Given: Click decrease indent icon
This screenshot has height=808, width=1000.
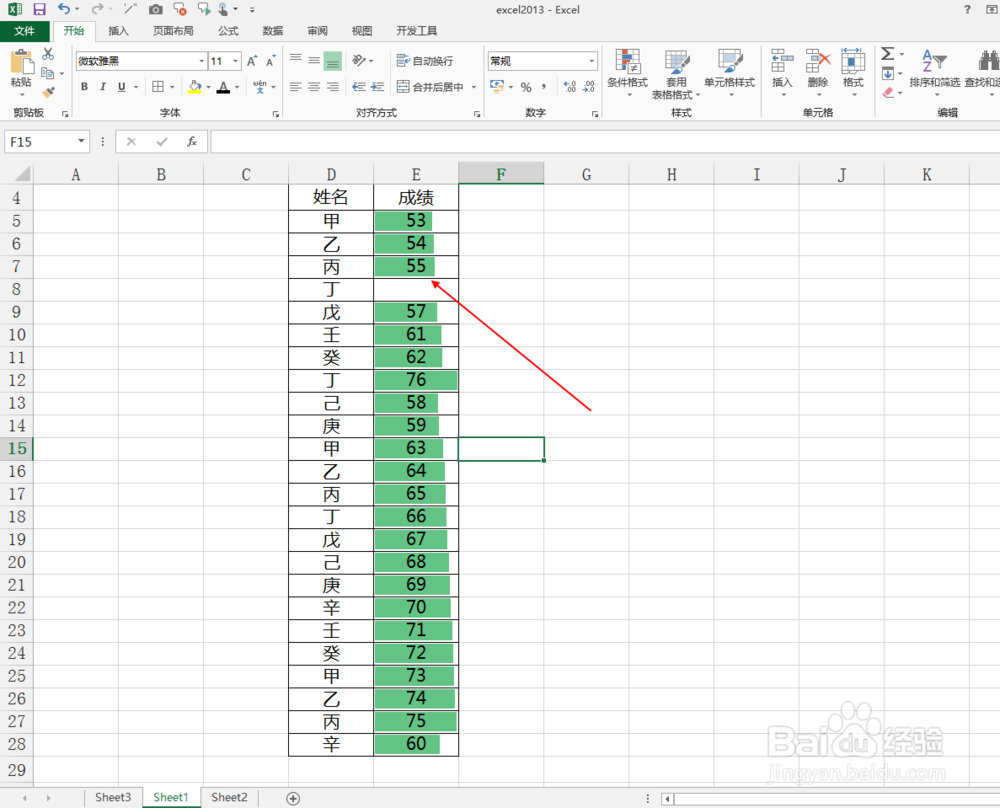Looking at the screenshot, I should pos(359,87).
